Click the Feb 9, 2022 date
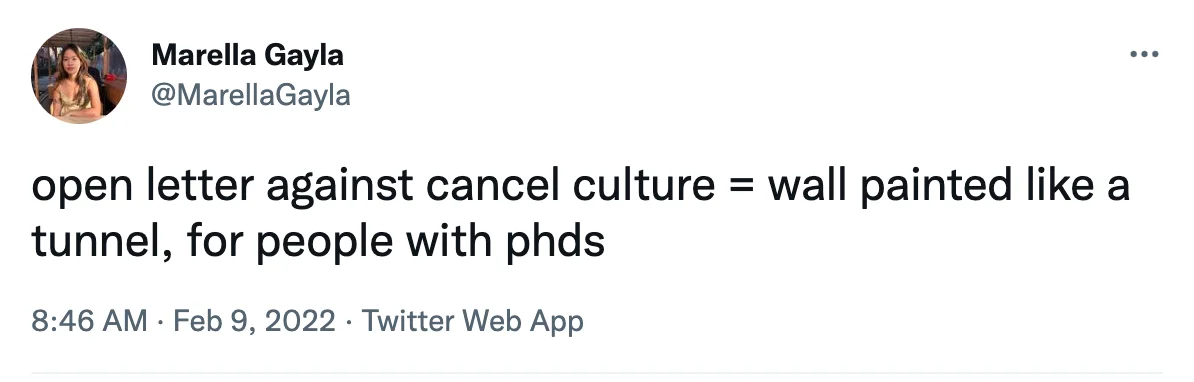This screenshot has height=382, width=1194. pyautogui.click(x=254, y=320)
